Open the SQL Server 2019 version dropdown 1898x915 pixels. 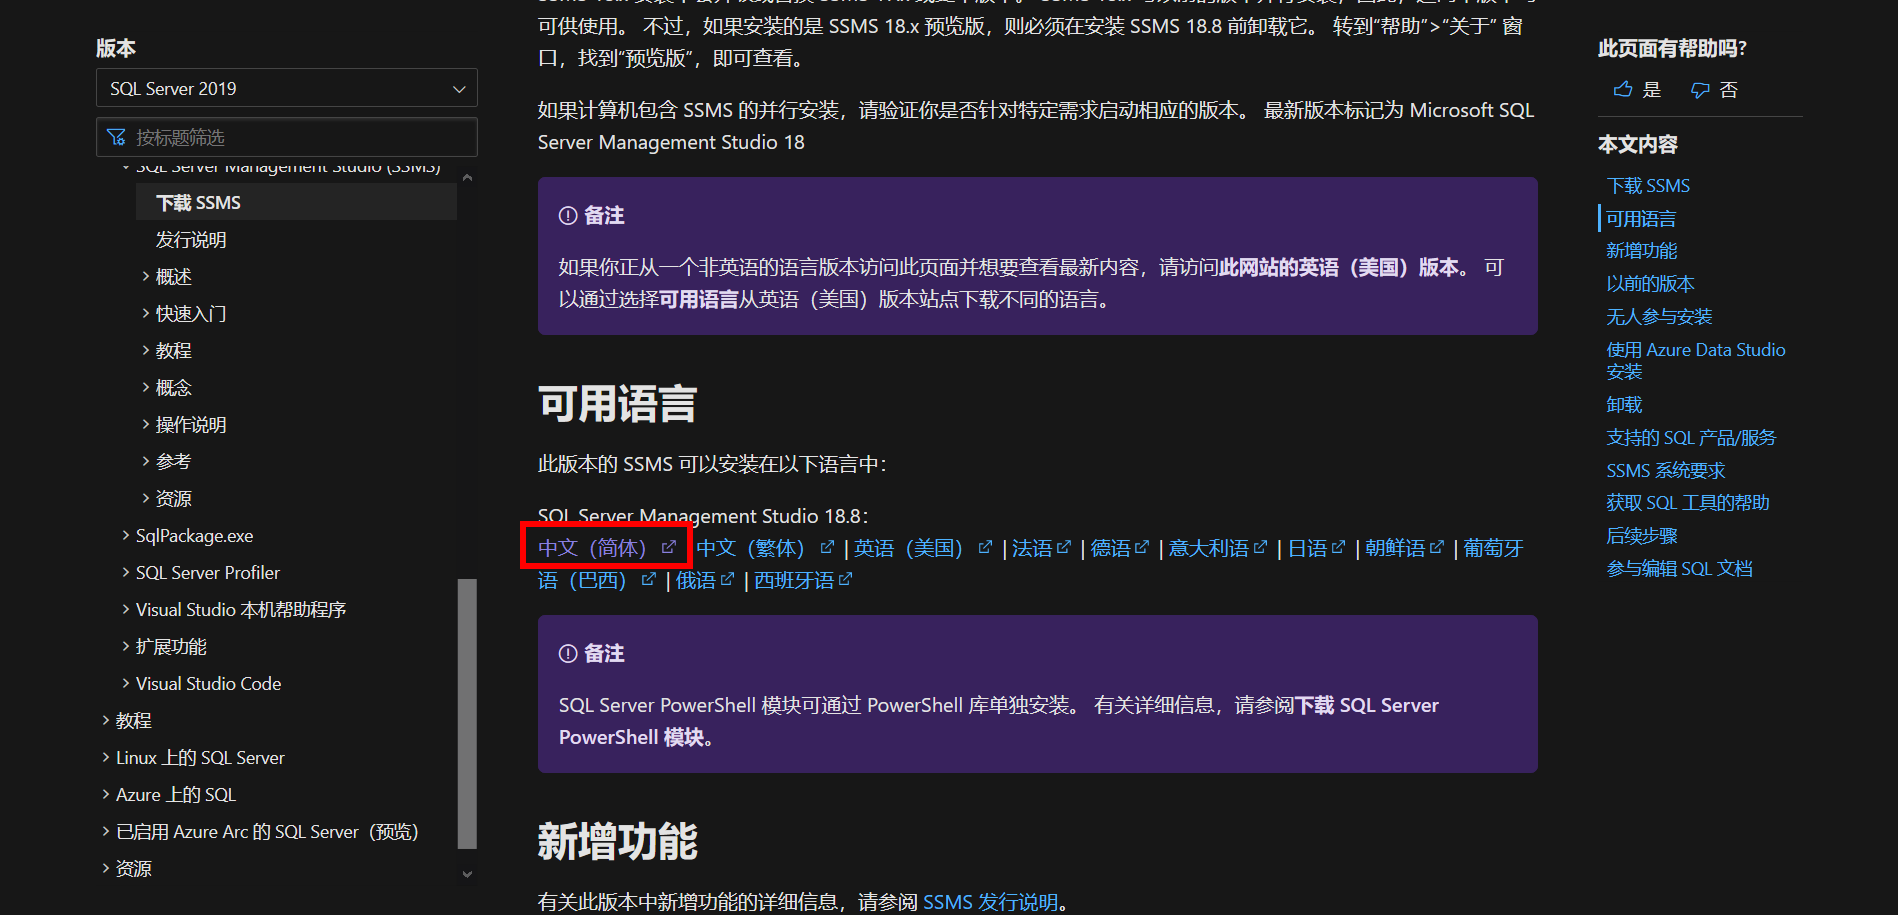point(287,88)
